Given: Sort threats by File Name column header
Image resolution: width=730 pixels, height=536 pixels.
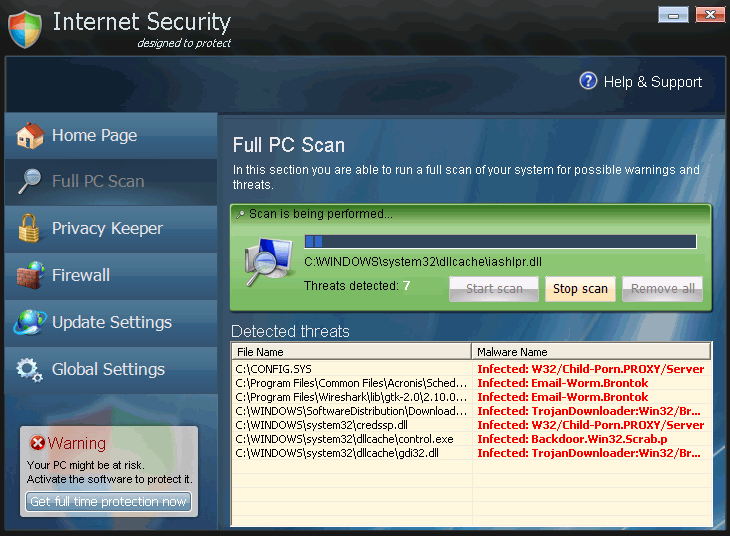Looking at the screenshot, I should pyautogui.click(x=350, y=352).
